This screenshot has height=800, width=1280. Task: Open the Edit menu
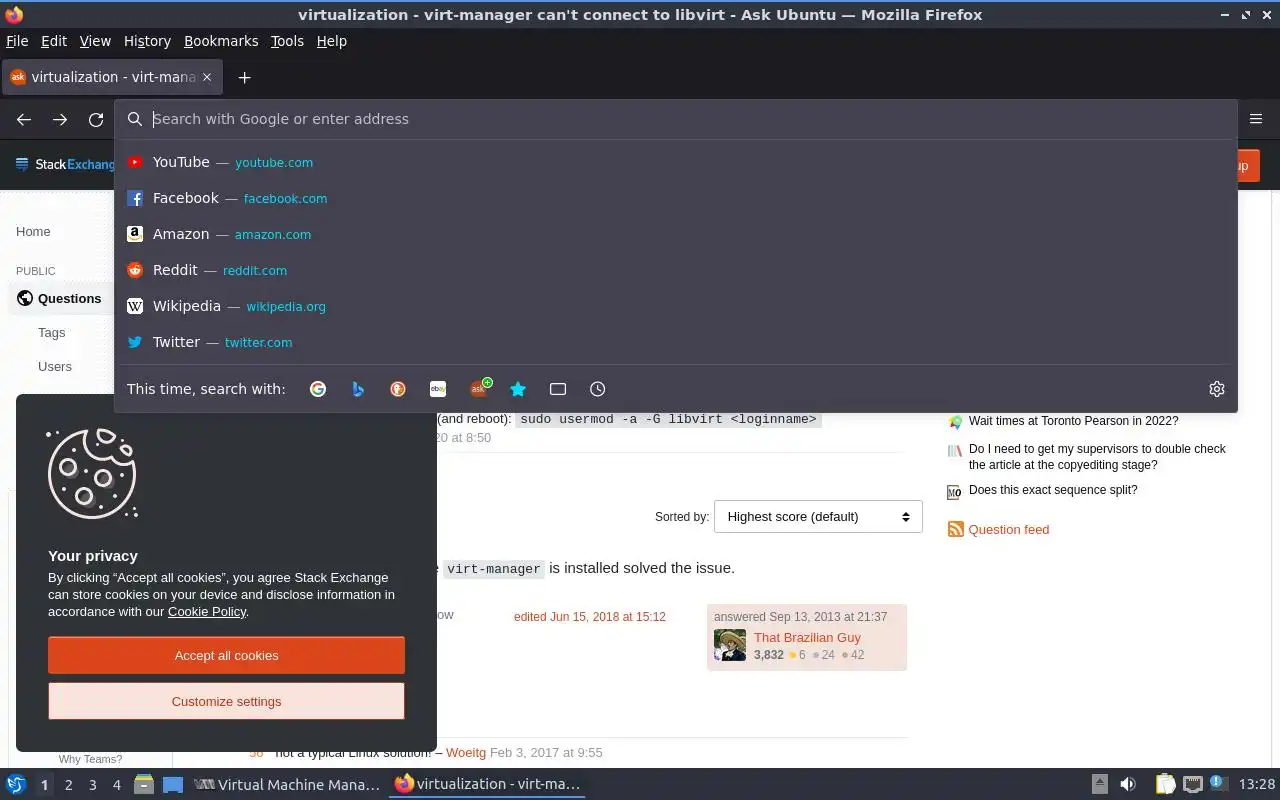click(x=54, y=41)
